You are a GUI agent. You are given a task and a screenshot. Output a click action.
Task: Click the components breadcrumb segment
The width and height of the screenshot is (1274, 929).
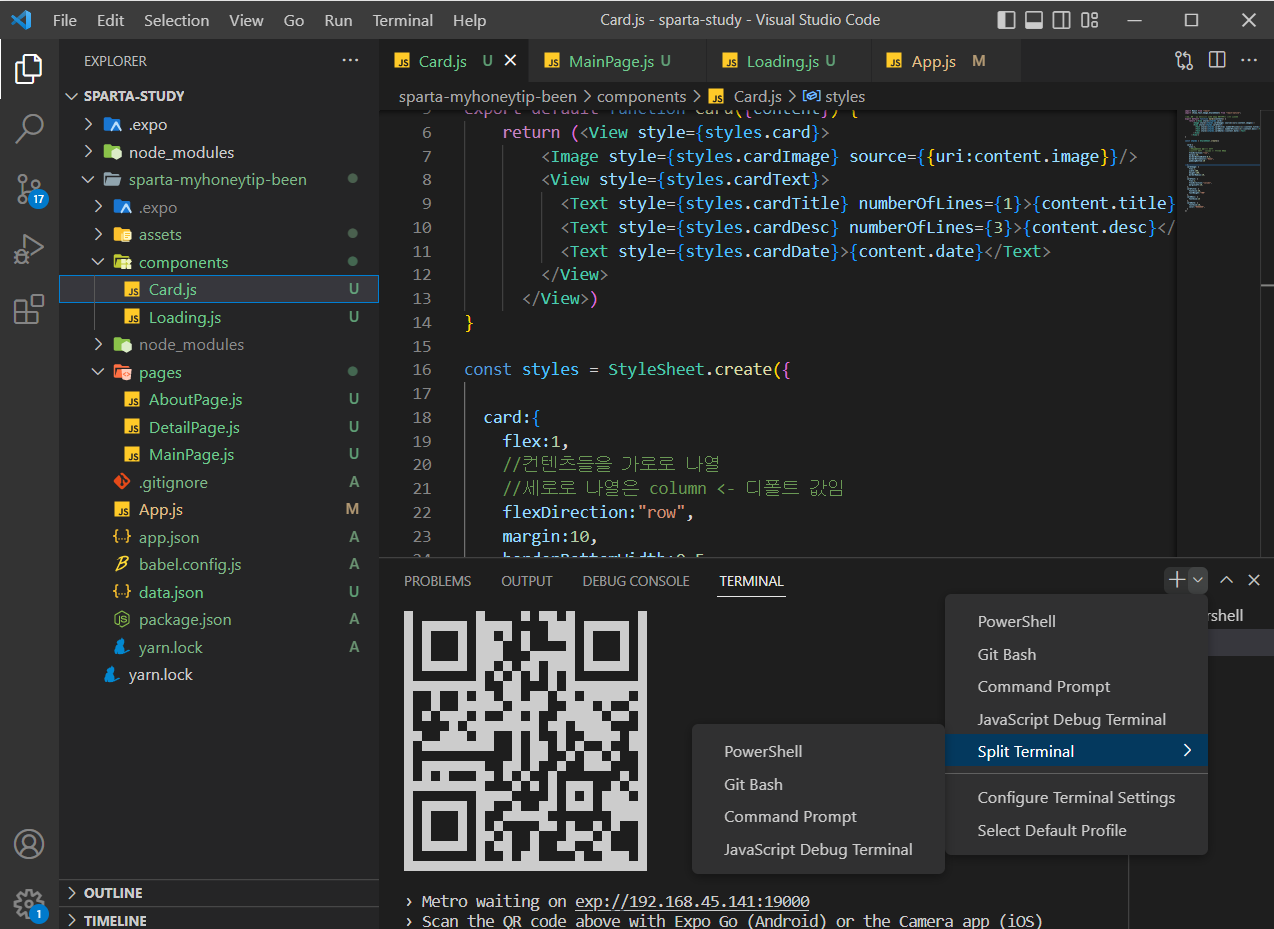tap(641, 96)
